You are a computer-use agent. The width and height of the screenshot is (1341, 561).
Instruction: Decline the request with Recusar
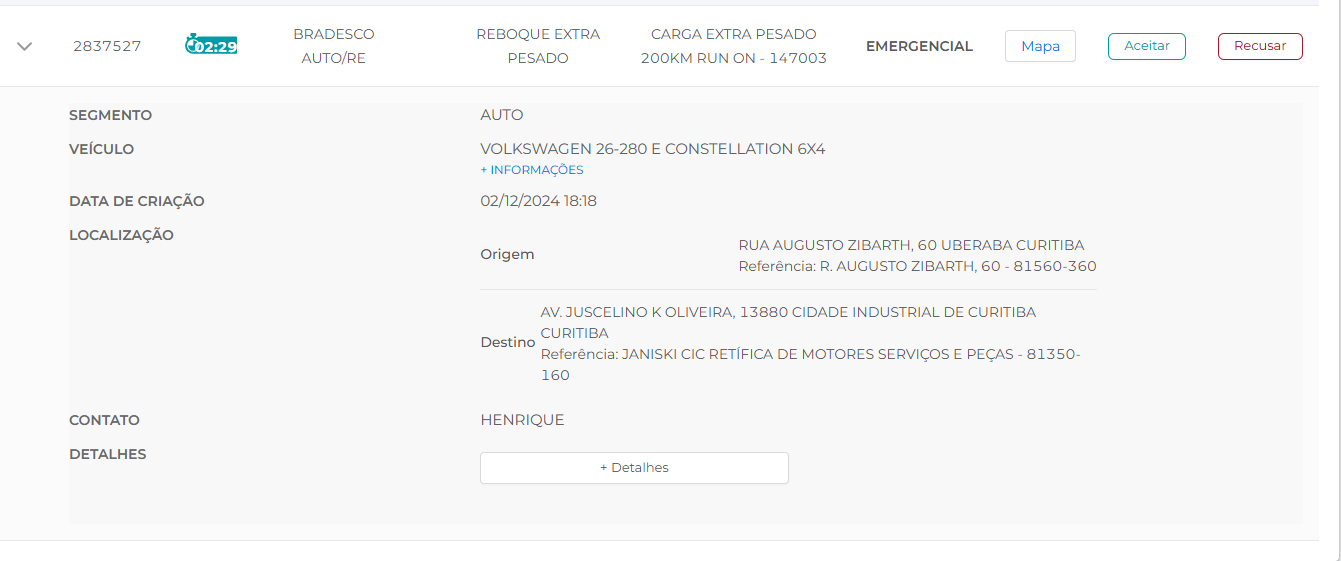(x=1260, y=46)
